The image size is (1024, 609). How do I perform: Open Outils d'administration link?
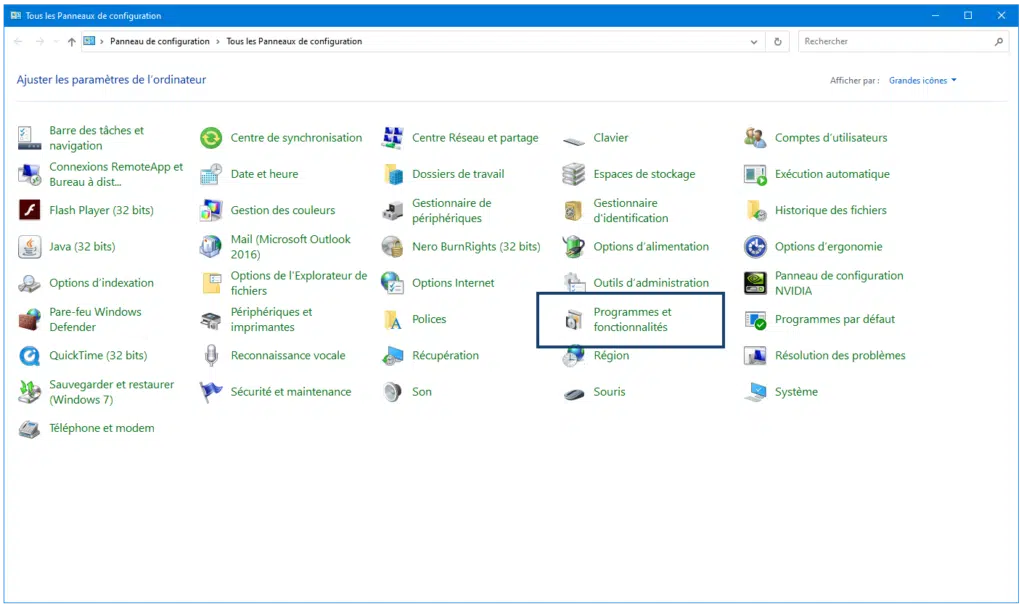click(650, 283)
